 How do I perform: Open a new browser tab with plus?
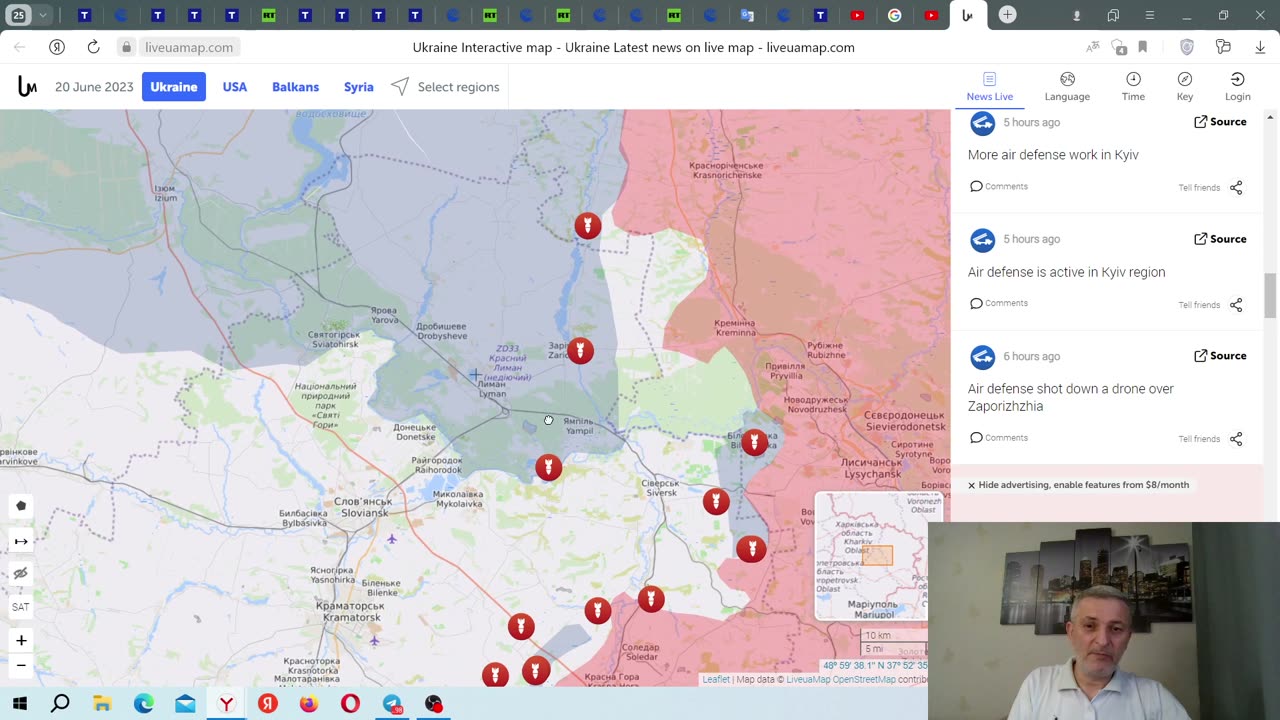tap(1007, 15)
